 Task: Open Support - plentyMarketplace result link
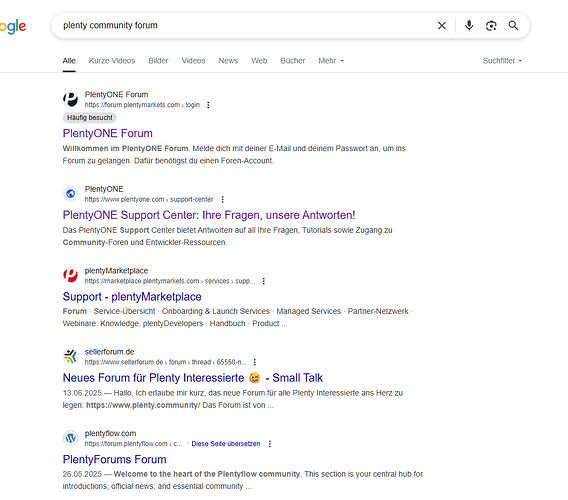point(132,297)
